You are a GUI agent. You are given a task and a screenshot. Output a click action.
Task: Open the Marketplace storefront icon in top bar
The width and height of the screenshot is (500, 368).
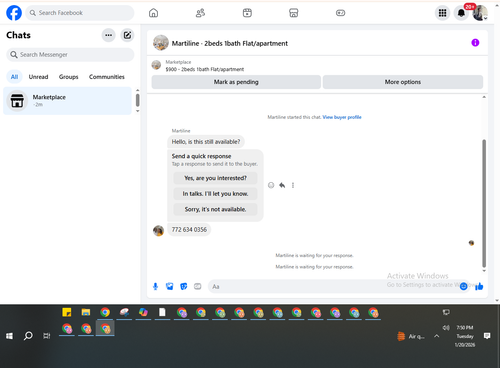point(294,13)
